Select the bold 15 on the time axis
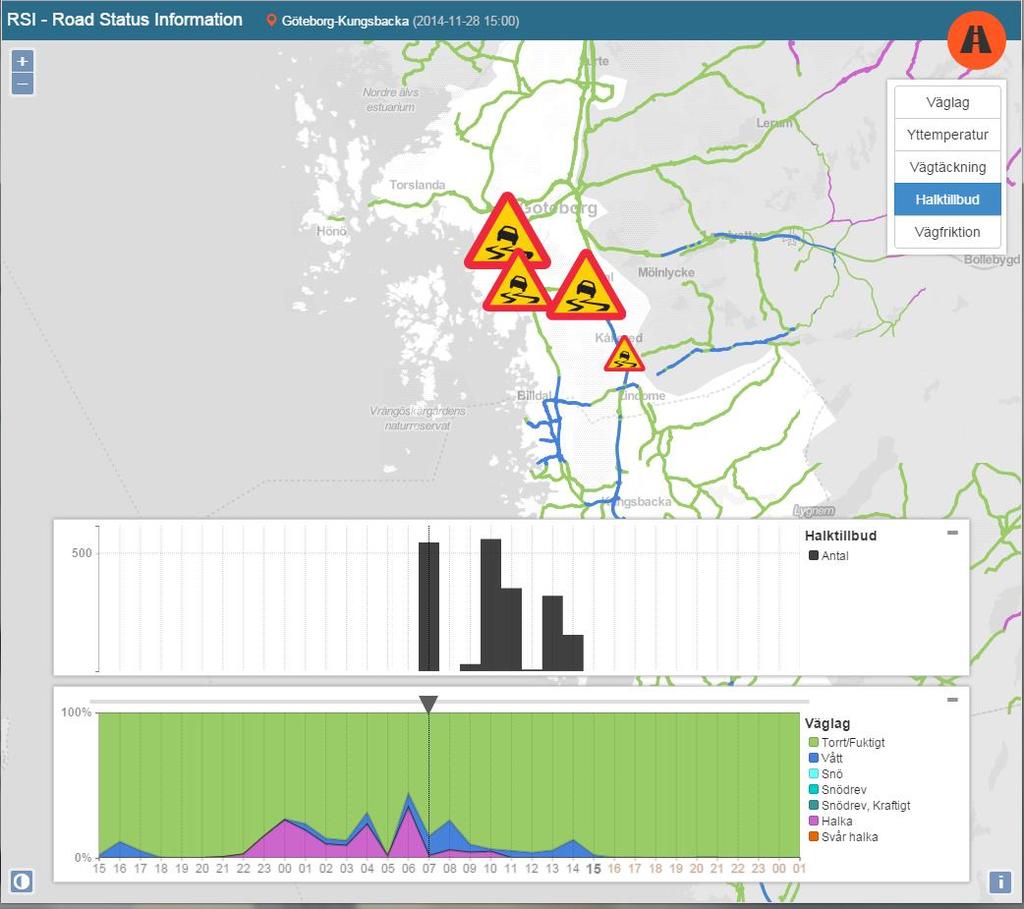 (594, 869)
